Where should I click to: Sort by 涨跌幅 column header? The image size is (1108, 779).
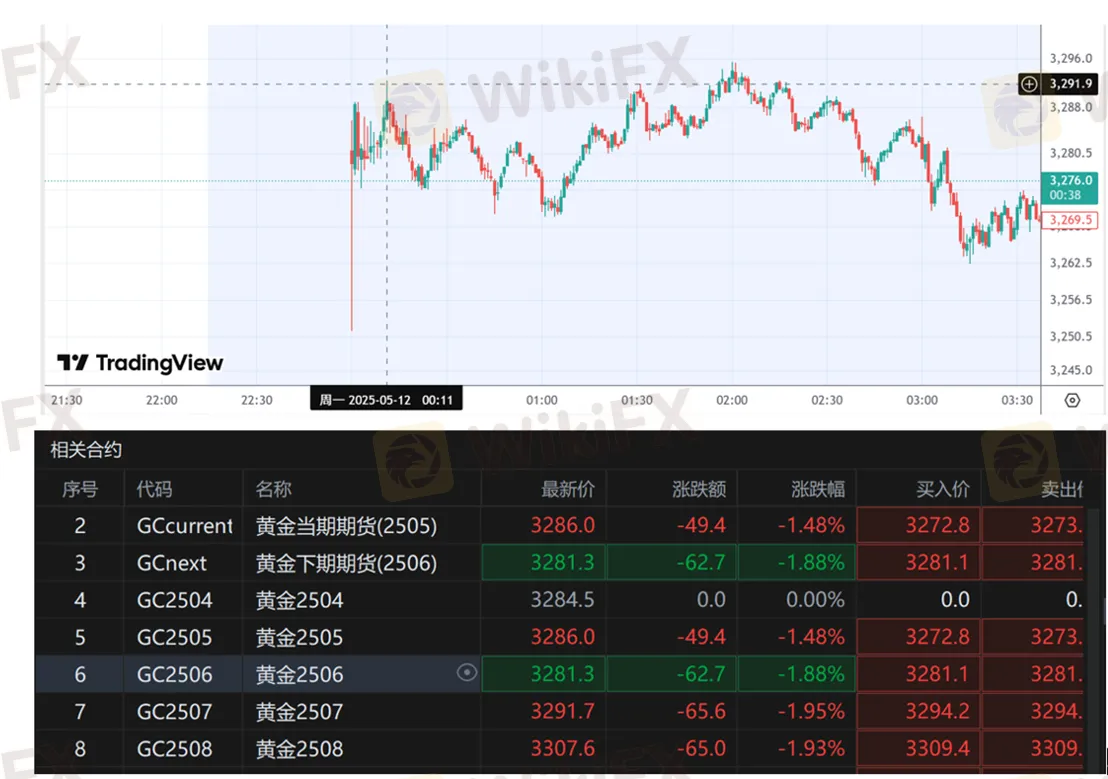tap(817, 489)
